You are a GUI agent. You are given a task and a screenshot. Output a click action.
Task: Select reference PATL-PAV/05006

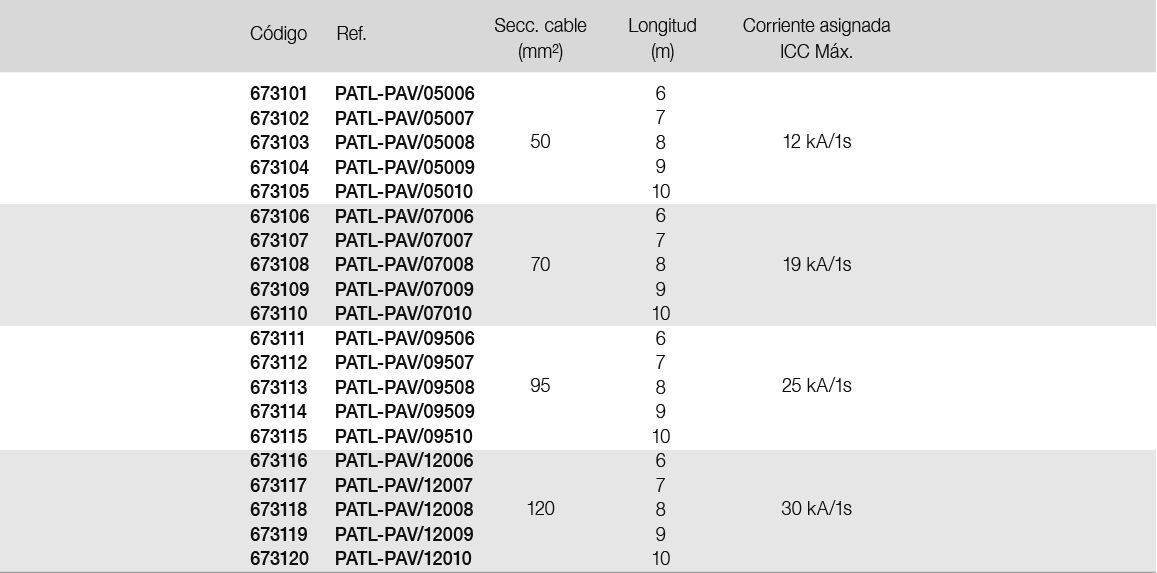point(404,94)
